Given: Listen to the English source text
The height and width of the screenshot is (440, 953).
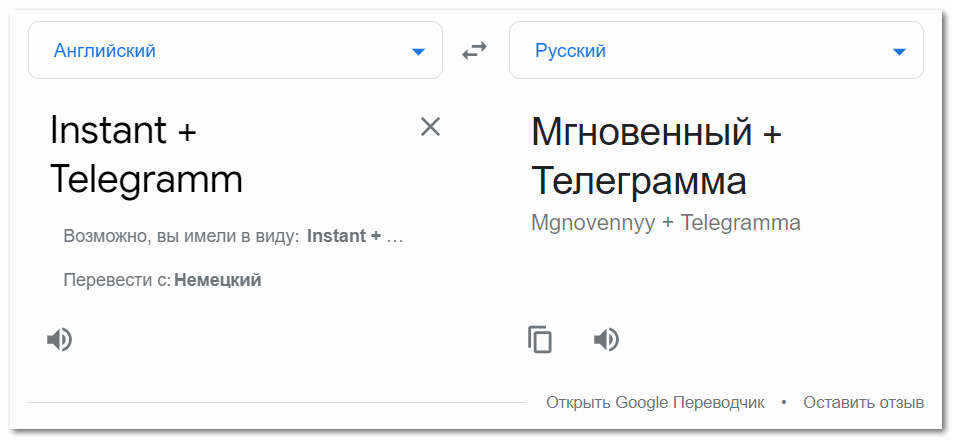Looking at the screenshot, I should (59, 340).
